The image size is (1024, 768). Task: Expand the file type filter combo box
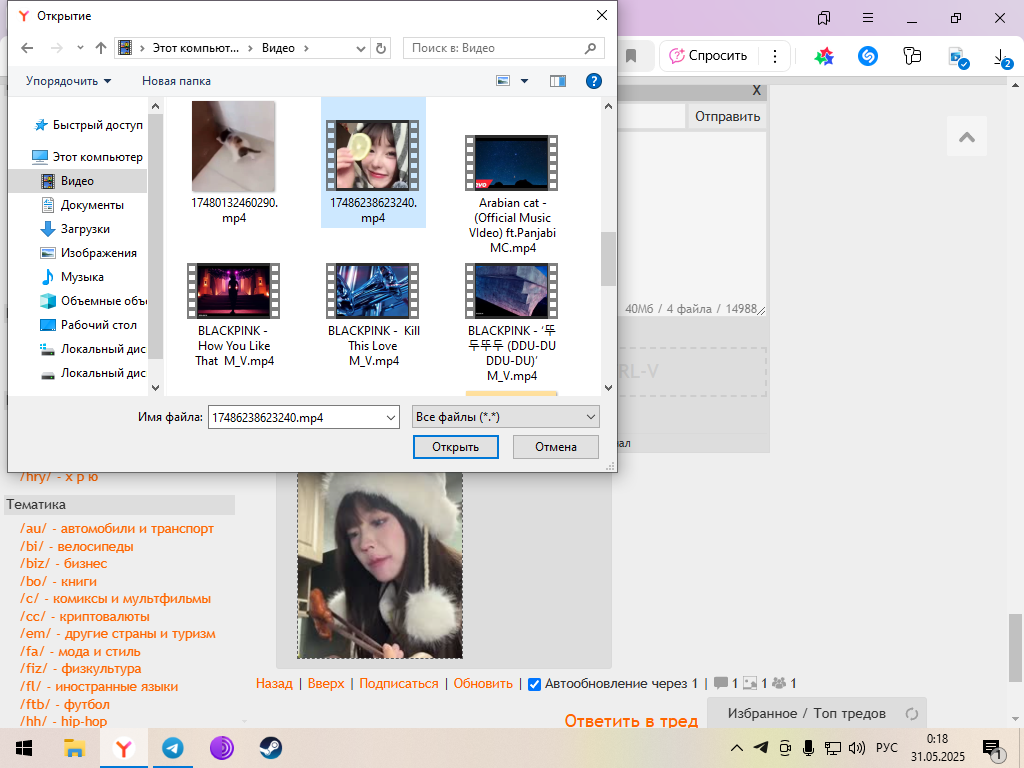[x=505, y=417]
